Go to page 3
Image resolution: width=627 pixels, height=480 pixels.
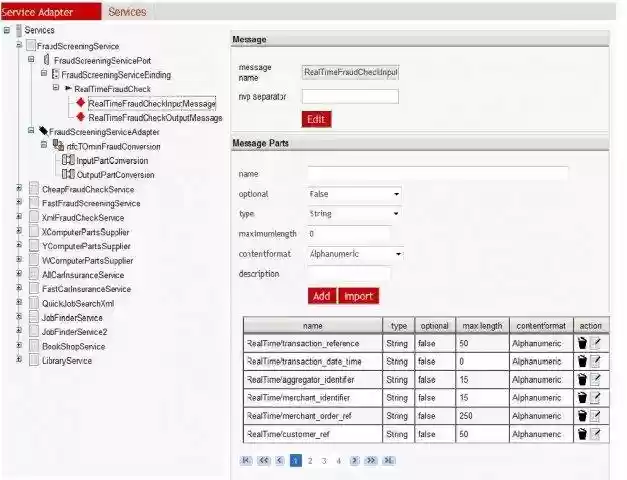tap(324, 461)
